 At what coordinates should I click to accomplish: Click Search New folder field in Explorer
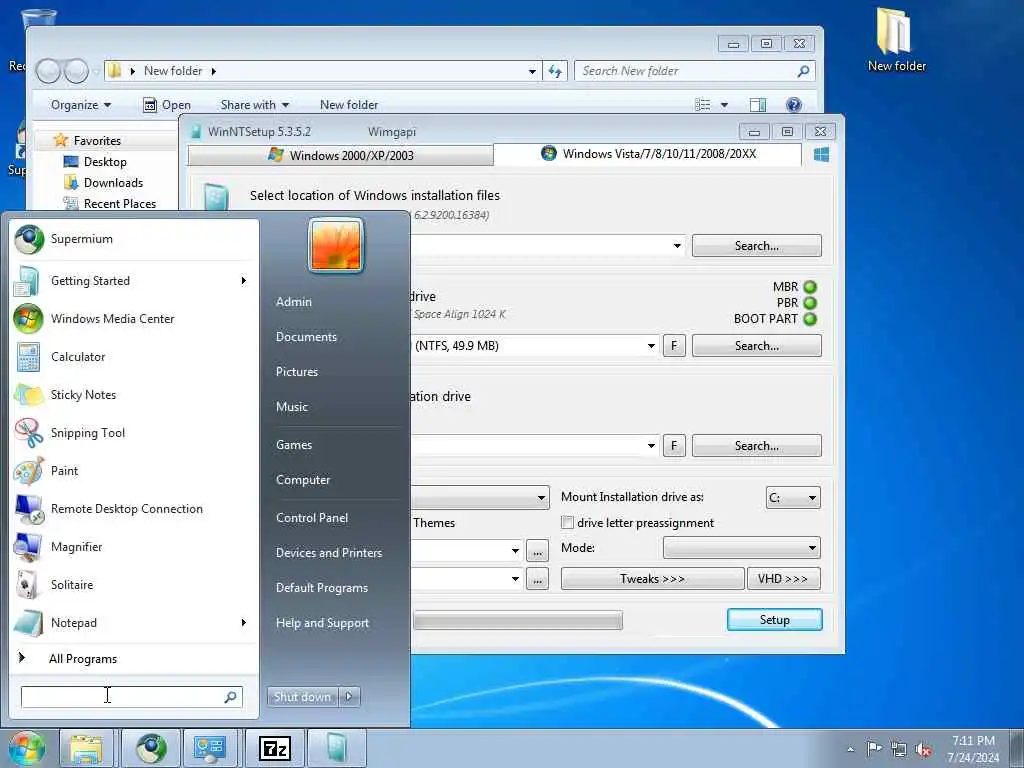[x=695, y=71]
